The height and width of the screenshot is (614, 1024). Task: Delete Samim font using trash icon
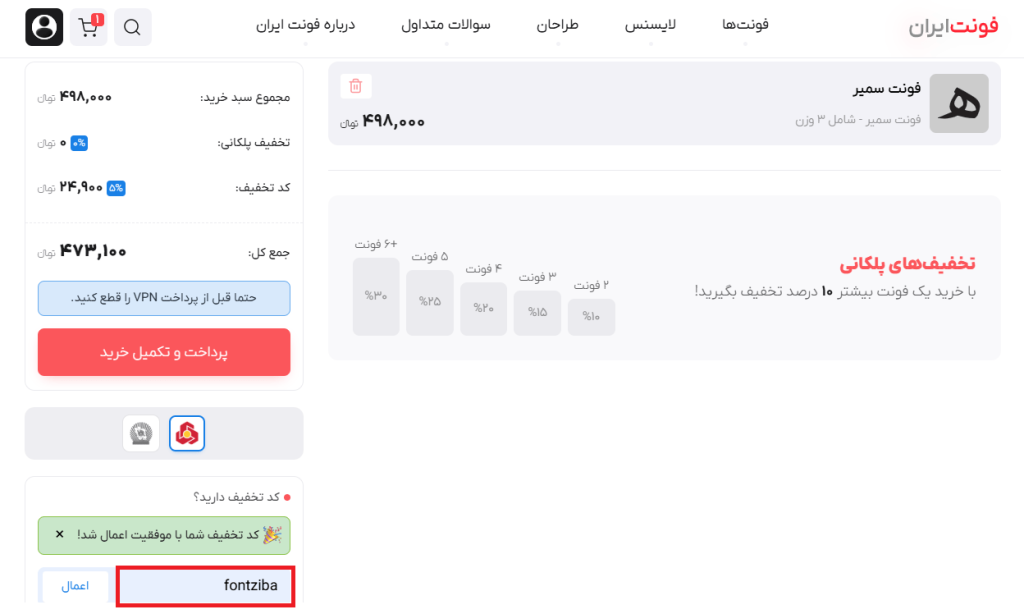pyautogui.click(x=356, y=86)
